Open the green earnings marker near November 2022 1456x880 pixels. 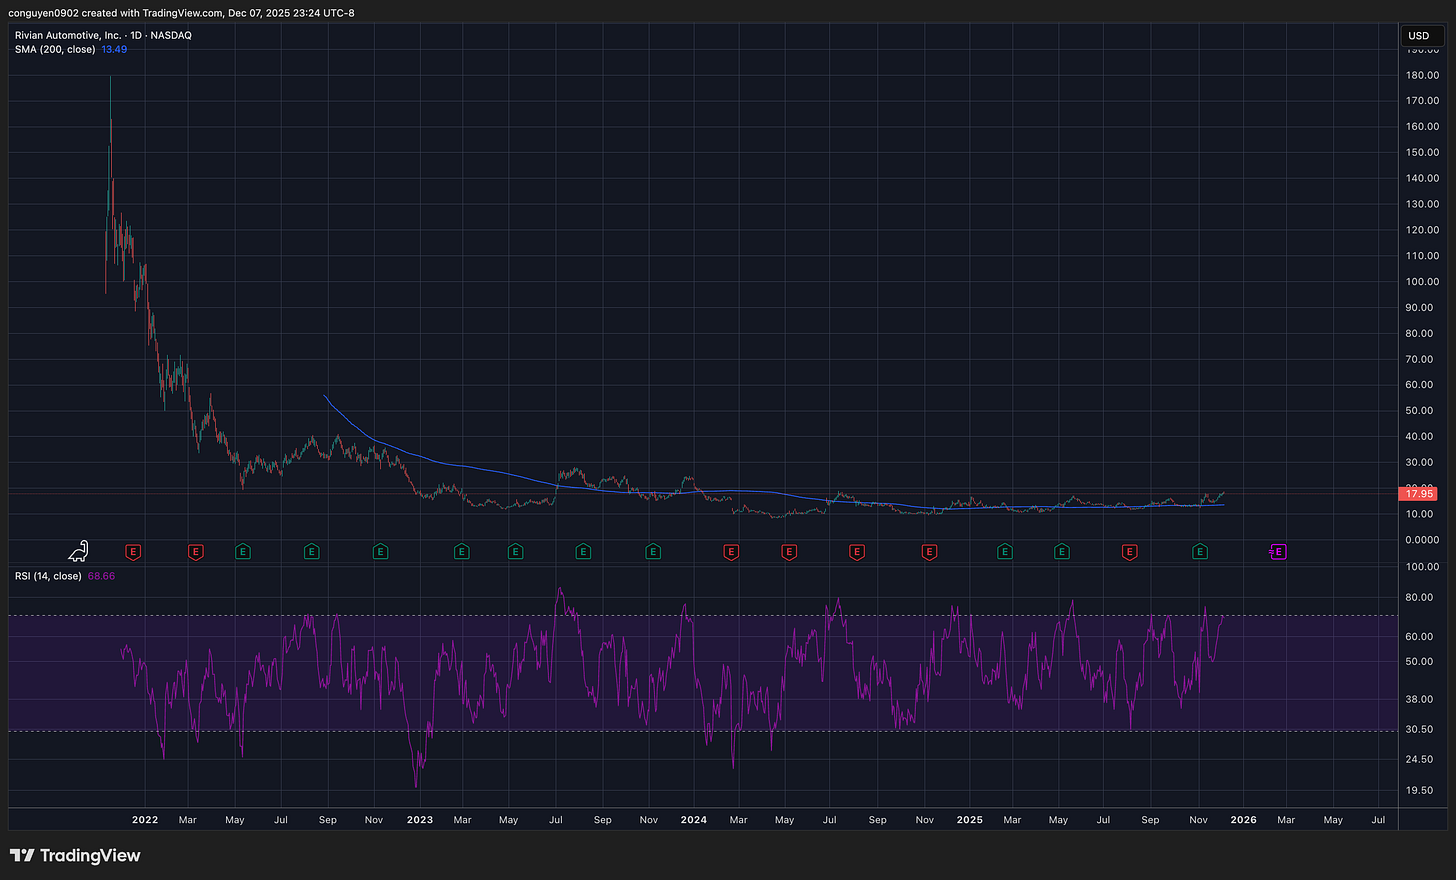click(x=380, y=551)
